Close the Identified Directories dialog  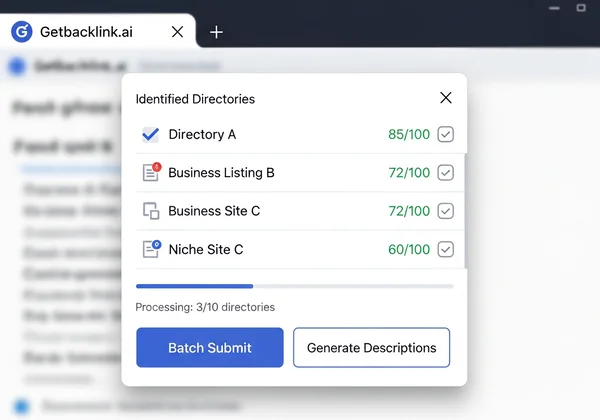(446, 98)
